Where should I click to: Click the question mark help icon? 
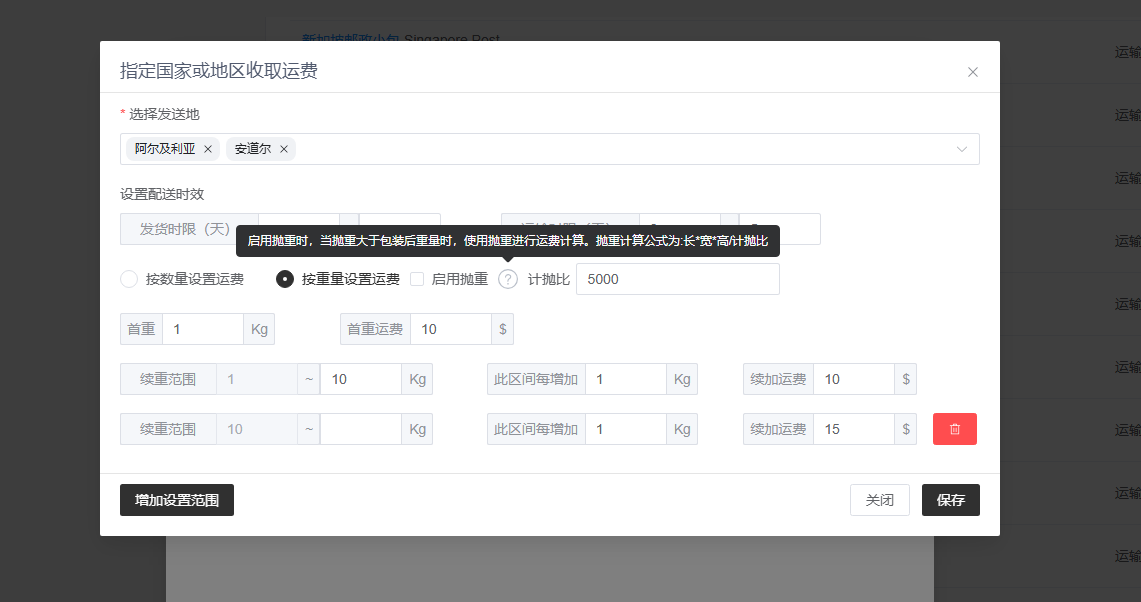tap(508, 279)
